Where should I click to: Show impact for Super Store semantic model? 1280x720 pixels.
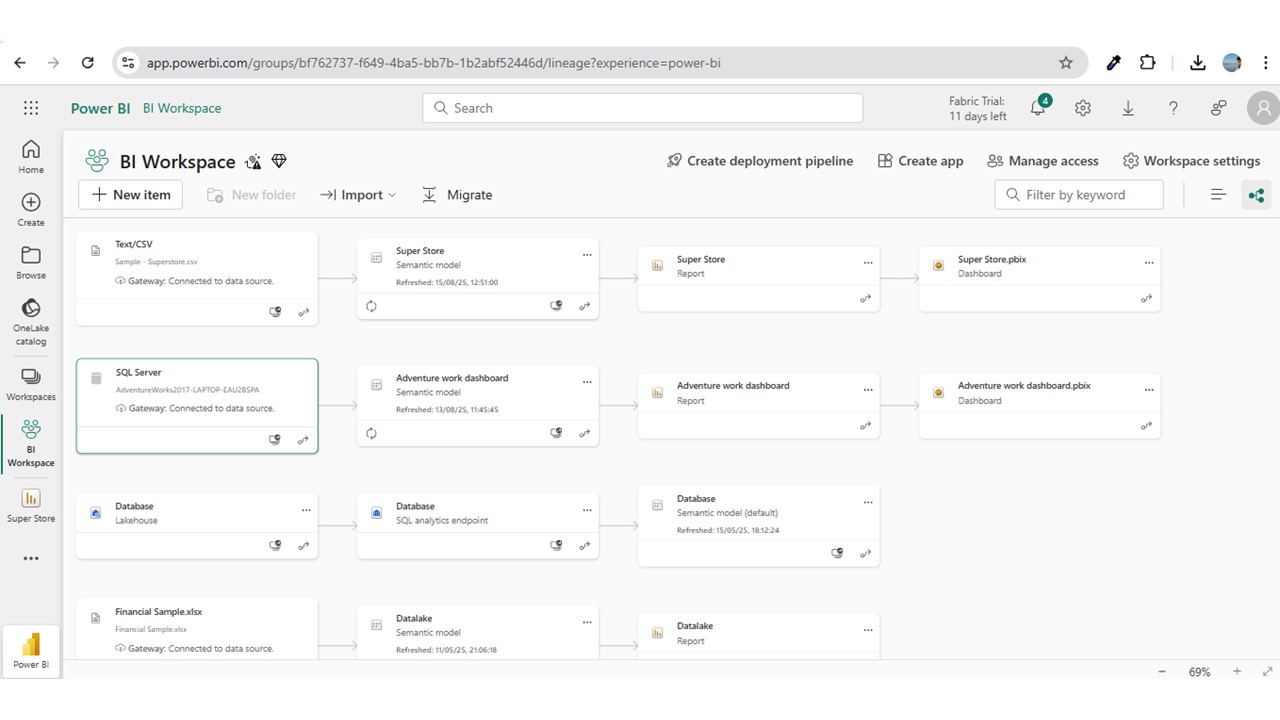tap(557, 306)
